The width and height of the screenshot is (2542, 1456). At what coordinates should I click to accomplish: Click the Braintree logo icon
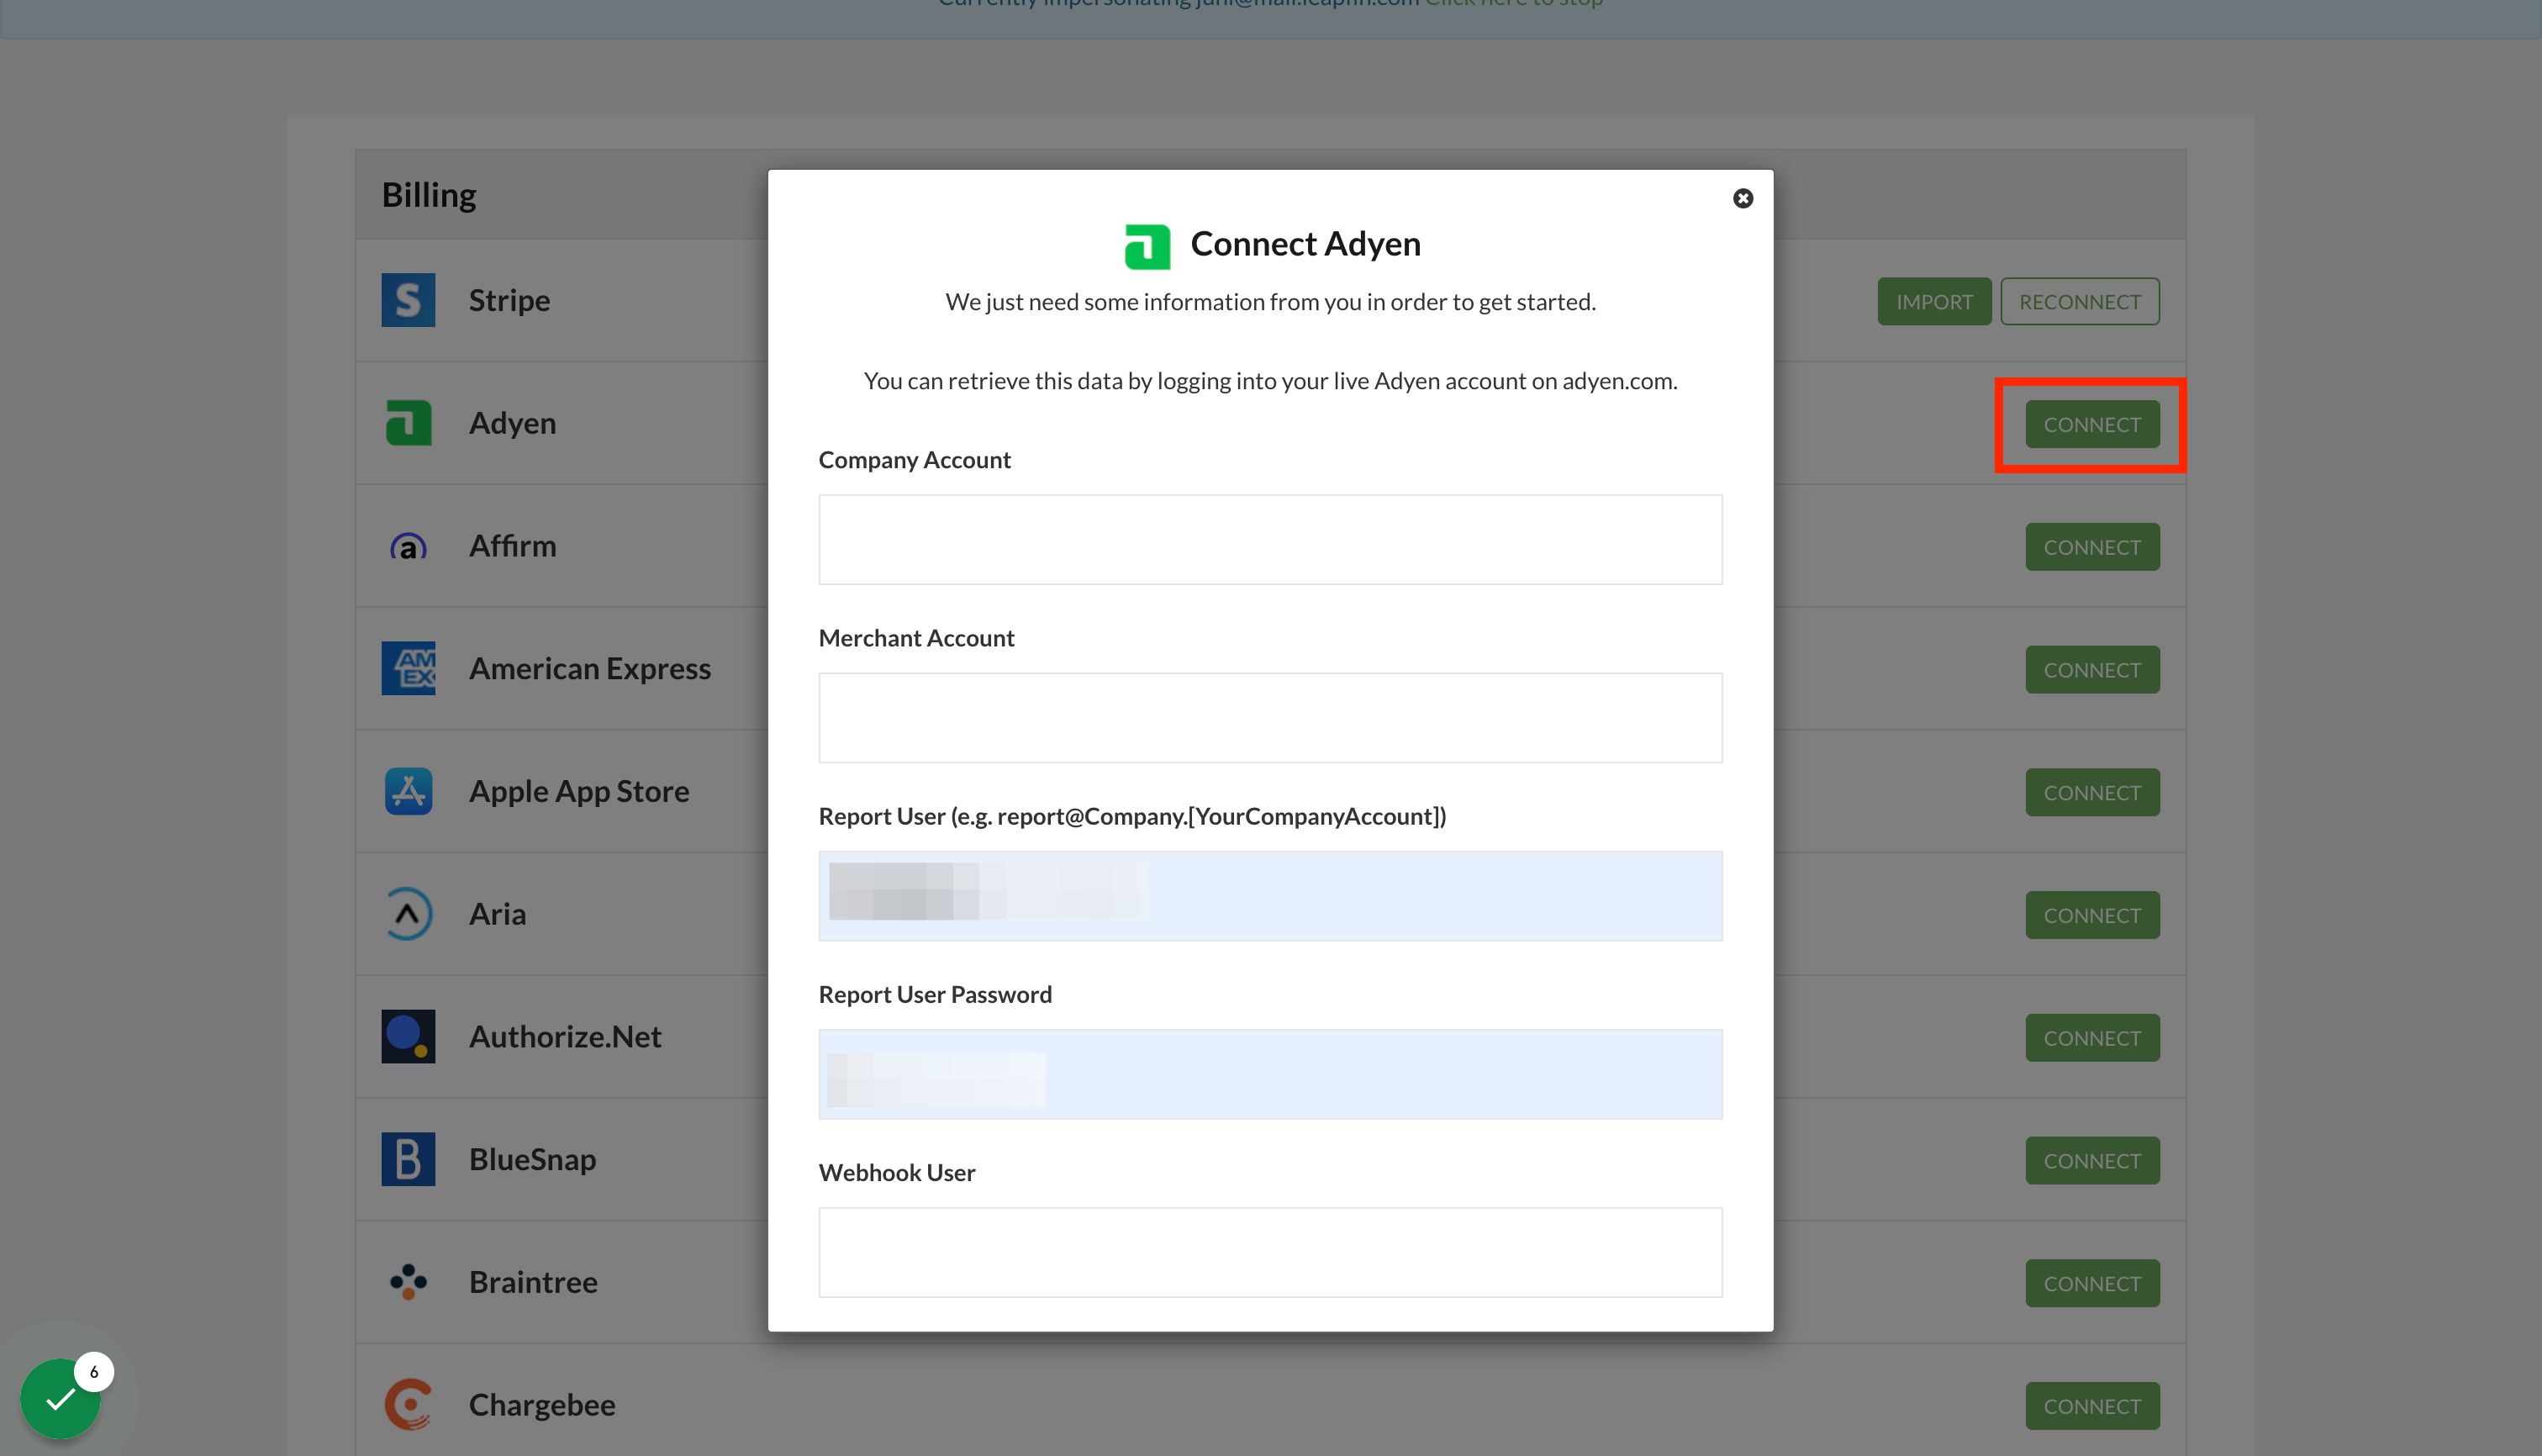pyautogui.click(x=408, y=1282)
